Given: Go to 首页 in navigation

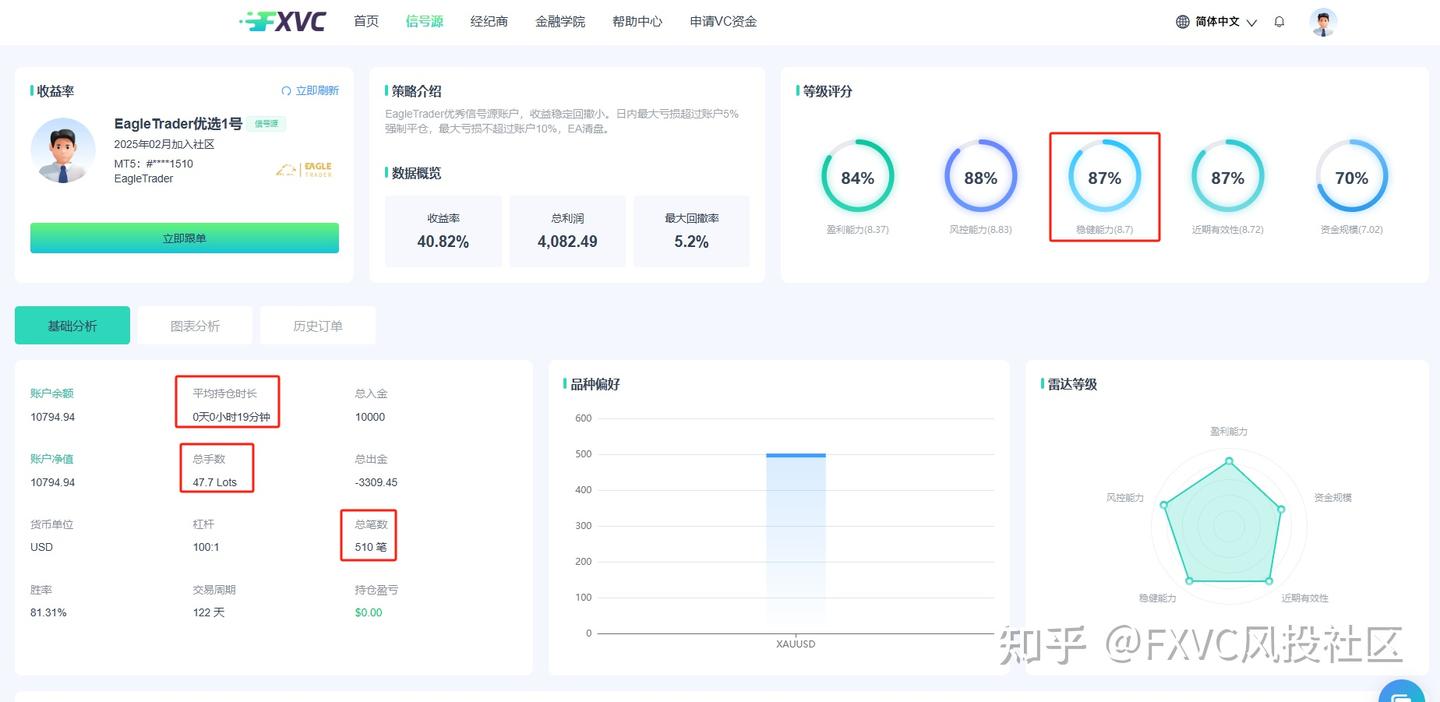Looking at the screenshot, I should (x=366, y=21).
